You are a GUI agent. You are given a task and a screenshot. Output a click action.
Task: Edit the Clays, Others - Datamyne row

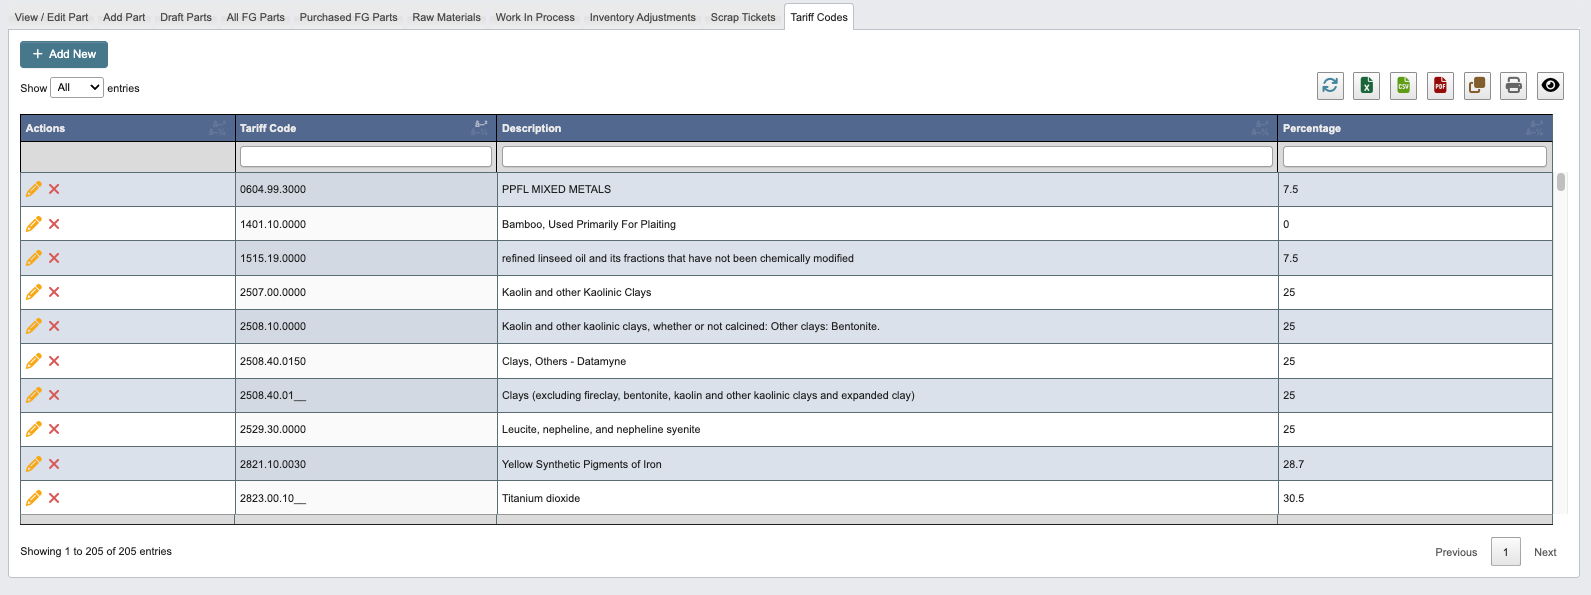[33, 361]
